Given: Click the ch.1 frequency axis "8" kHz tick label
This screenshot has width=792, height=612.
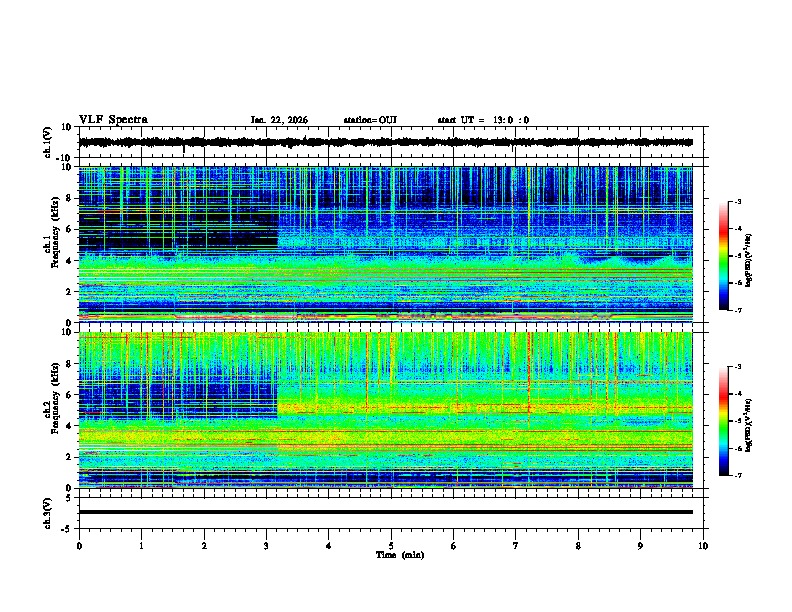Looking at the screenshot, I should (x=69, y=198).
